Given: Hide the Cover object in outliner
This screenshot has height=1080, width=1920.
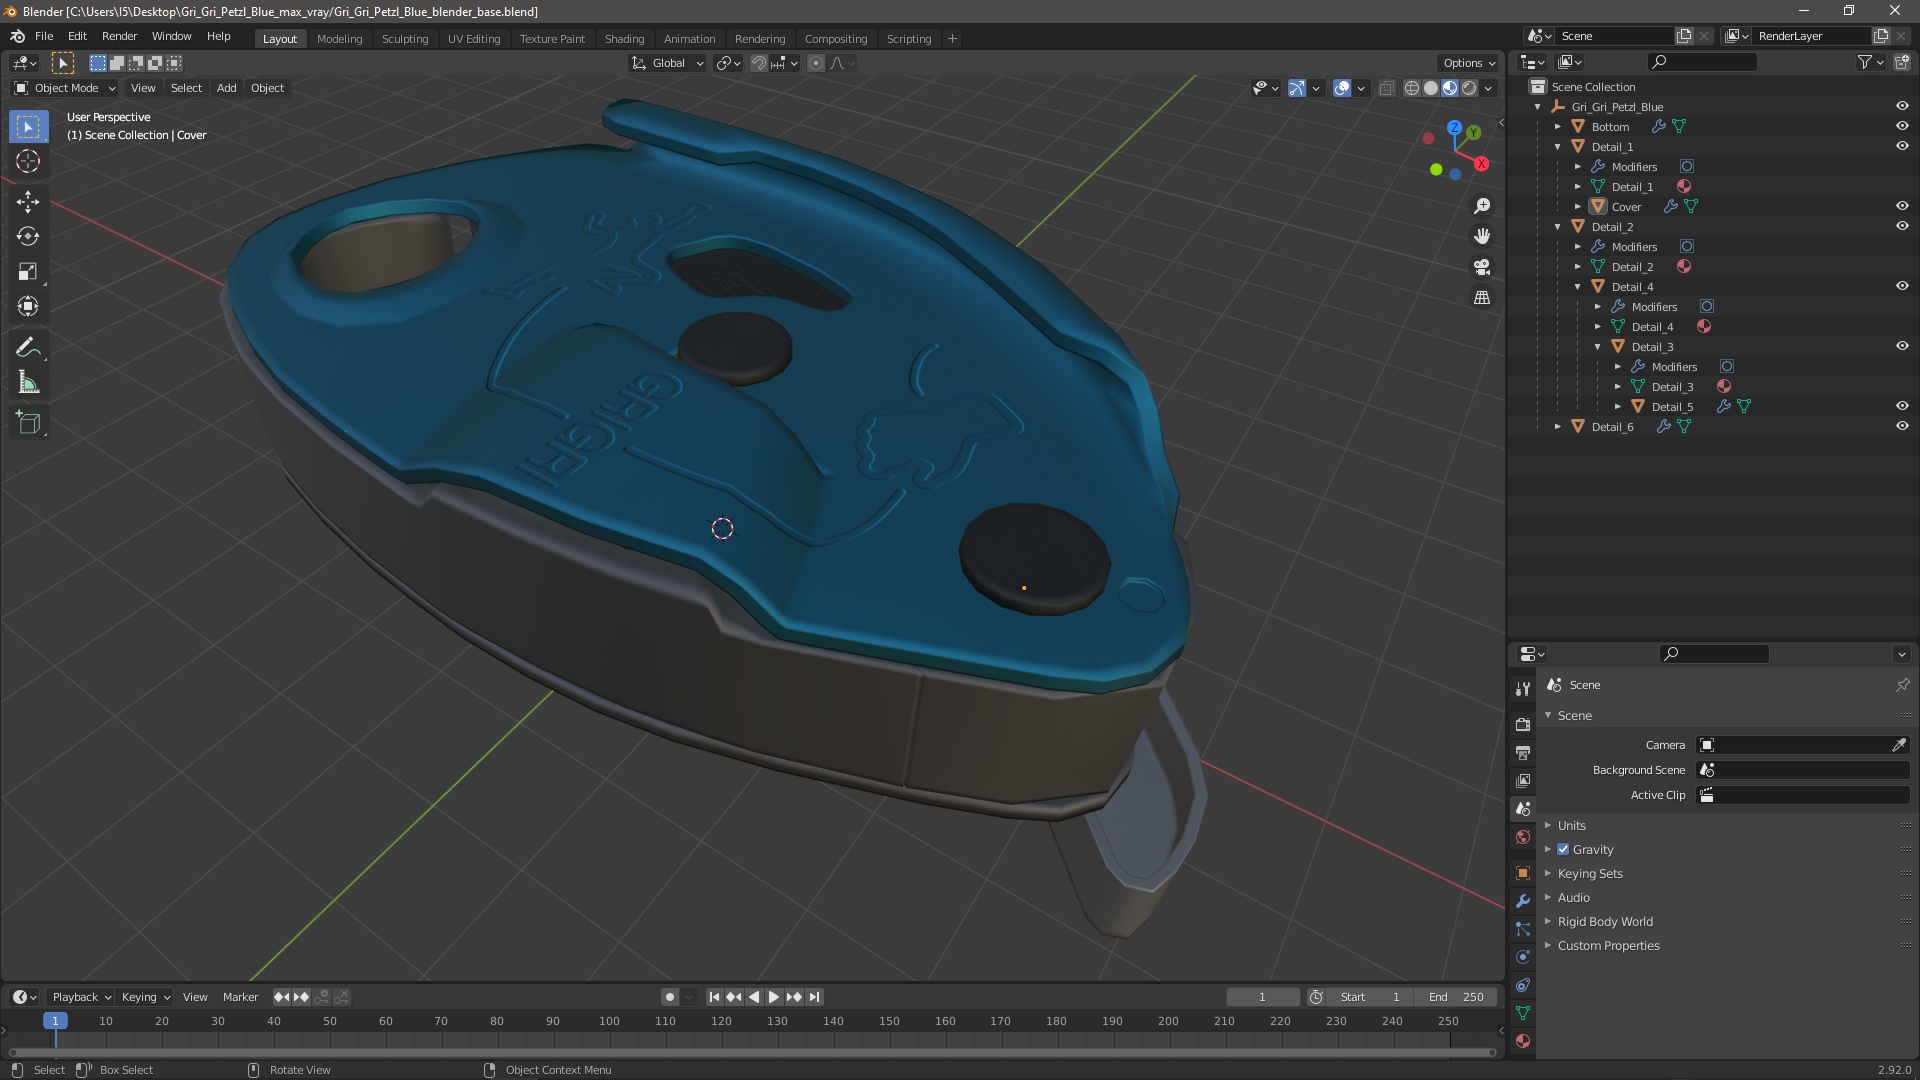Looking at the screenshot, I should pos(1902,206).
